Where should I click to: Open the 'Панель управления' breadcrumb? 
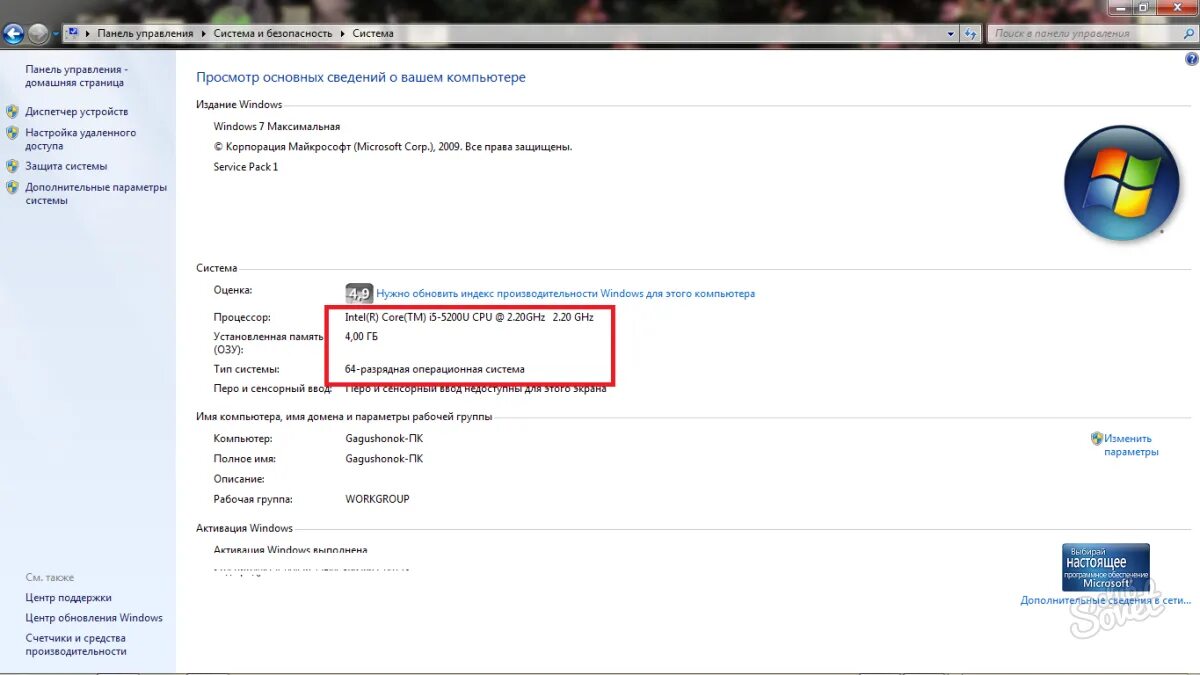tap(145, 33)
